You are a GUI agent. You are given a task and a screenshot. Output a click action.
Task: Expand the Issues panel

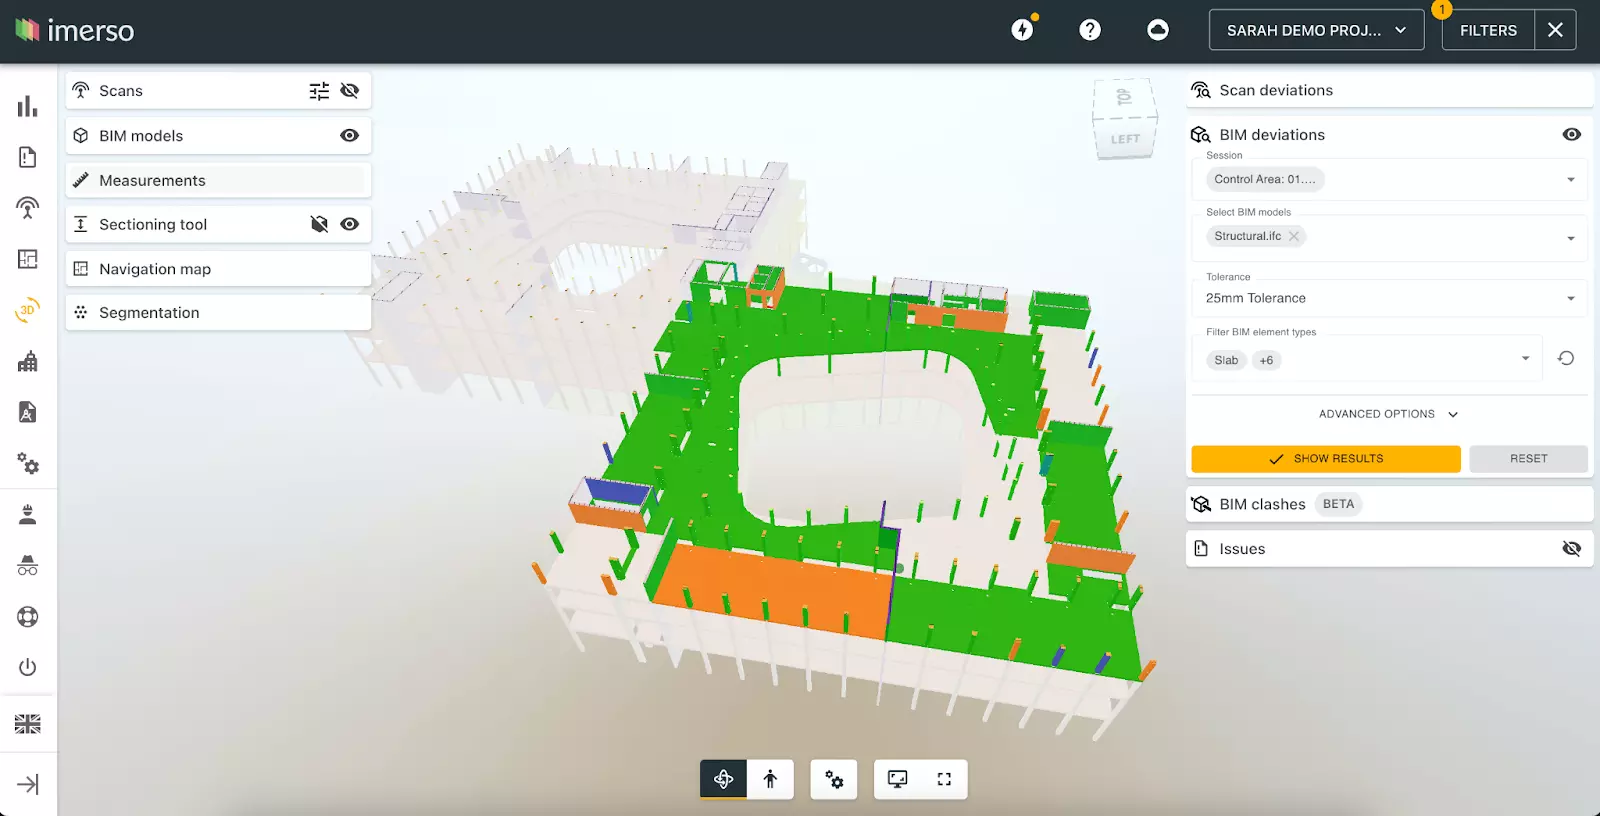point(1389,548)
